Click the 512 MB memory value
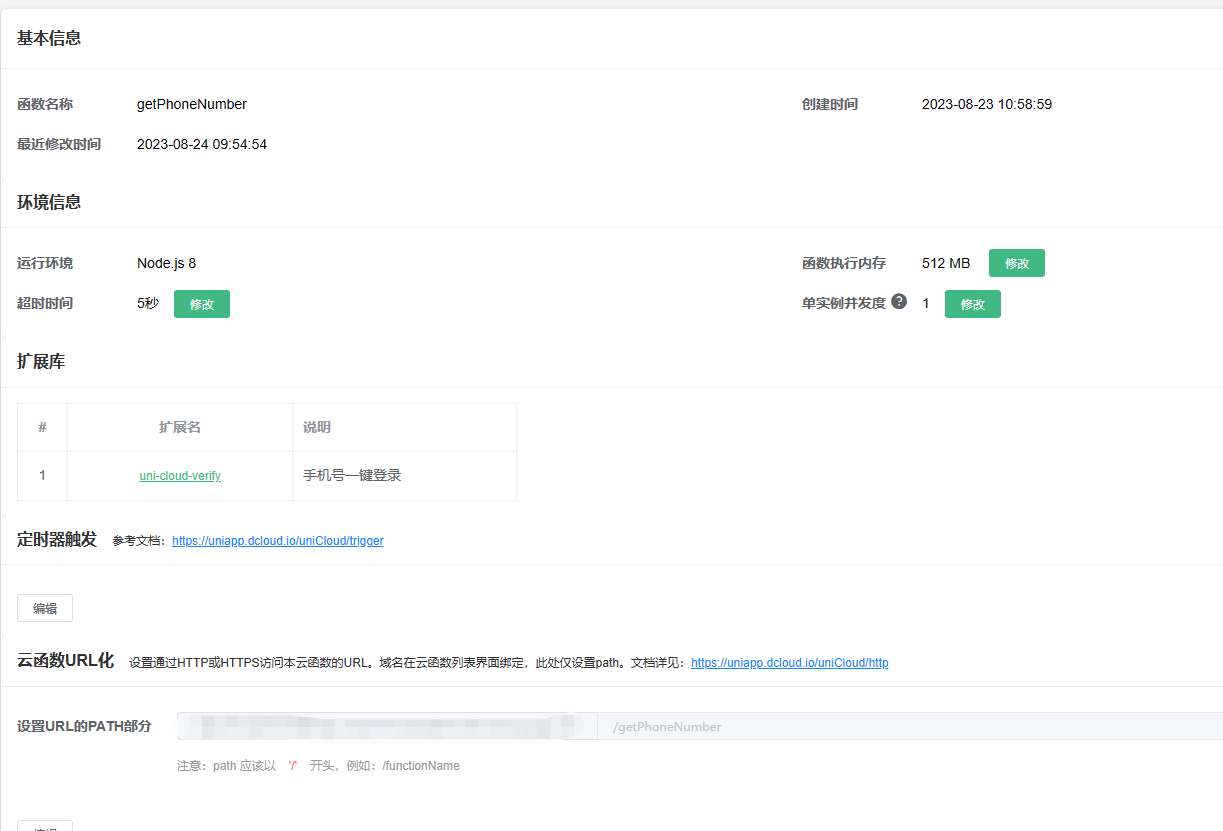 tap(945, 263)
